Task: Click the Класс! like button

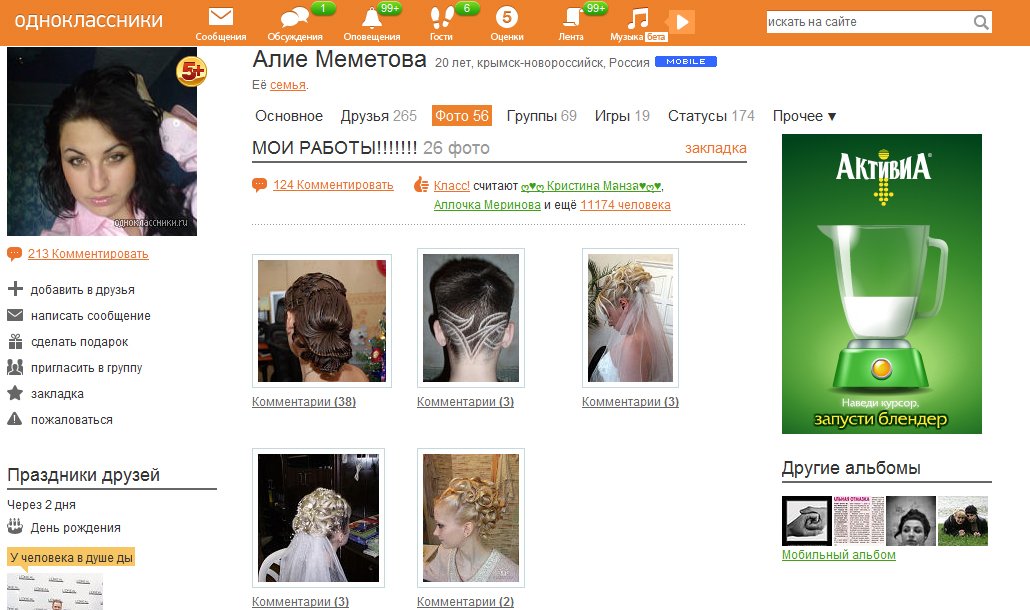Action: [x=451, y=185]
